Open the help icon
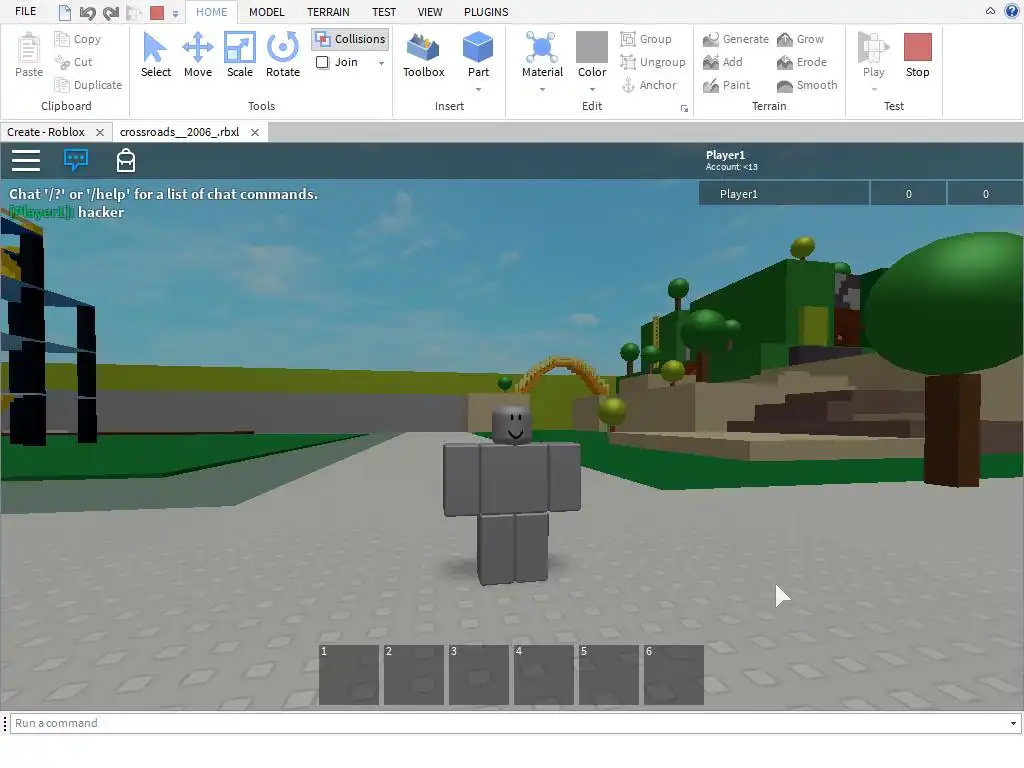Image resolution: width=1024 pixels, height=768 pixels. 1012,11
